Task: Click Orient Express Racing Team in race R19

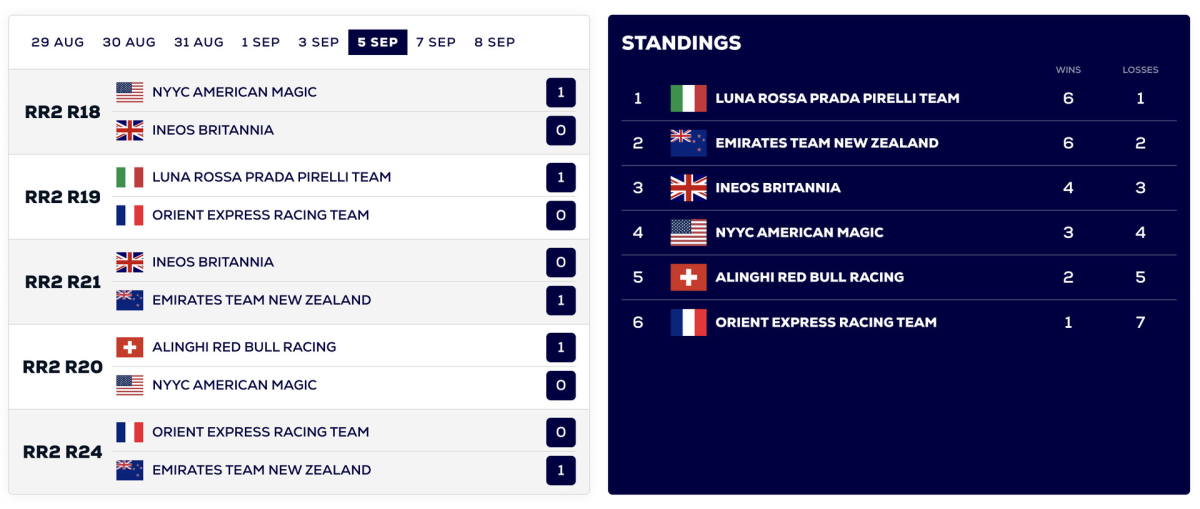Action: 261,215
